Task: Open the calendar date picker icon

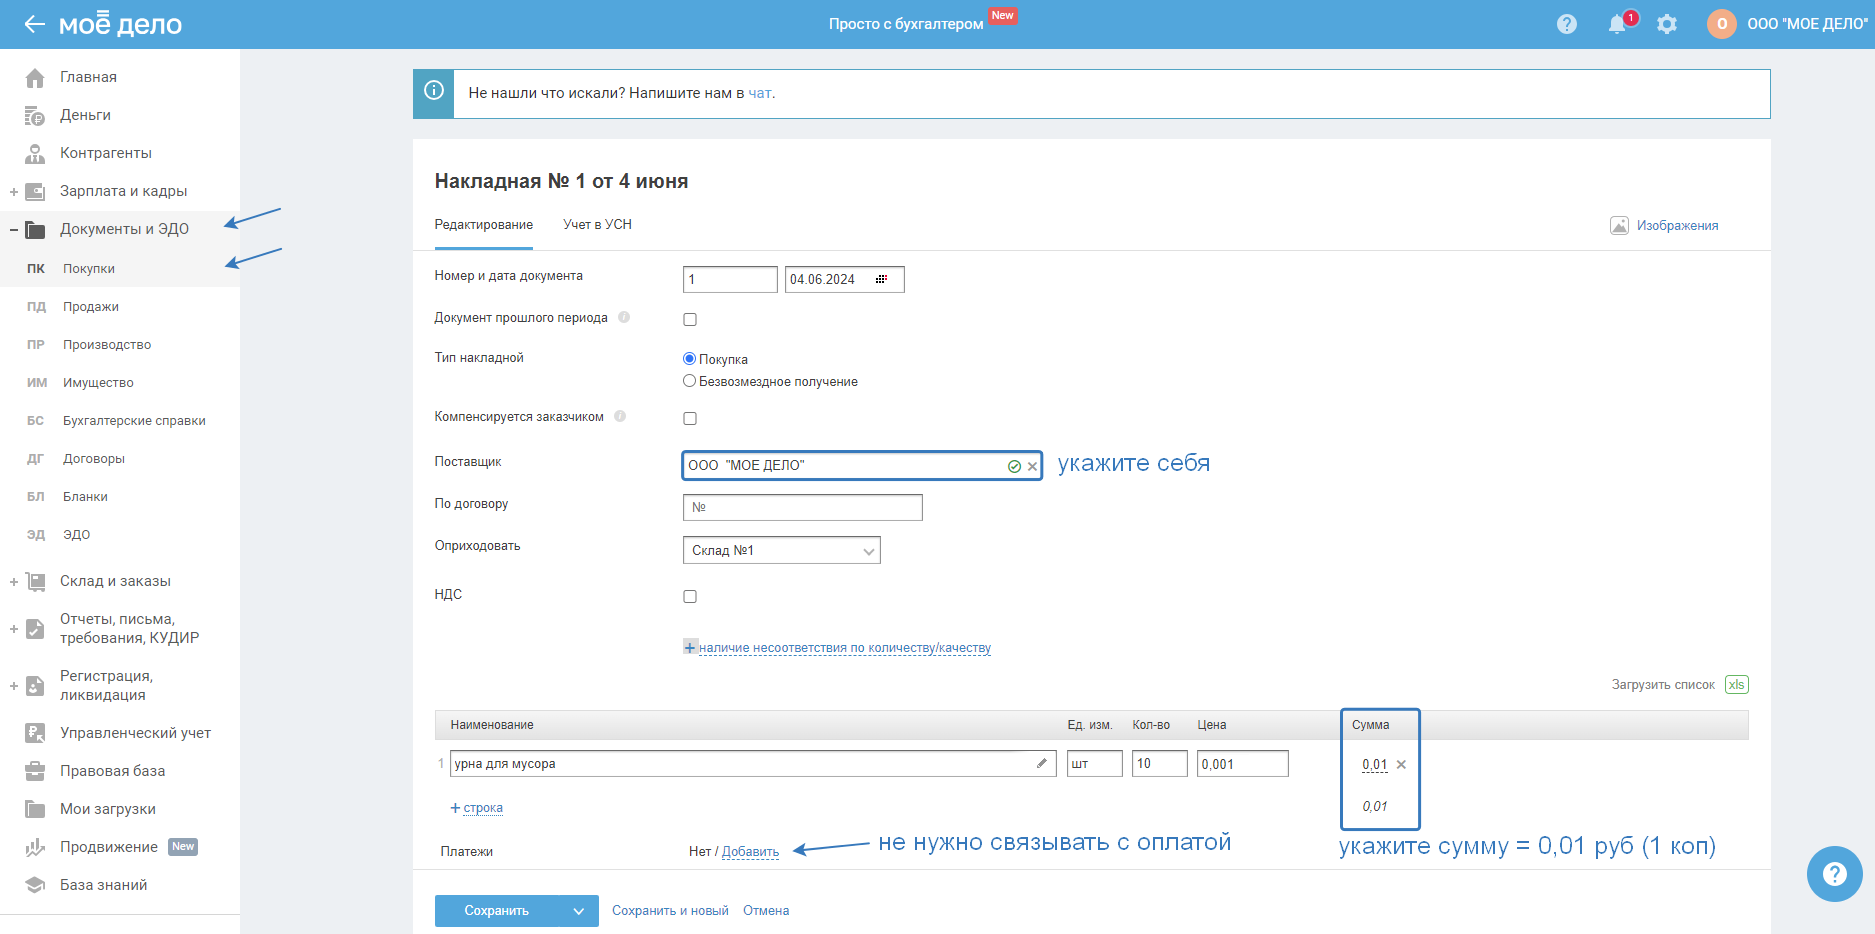Action: pos(881,279)
